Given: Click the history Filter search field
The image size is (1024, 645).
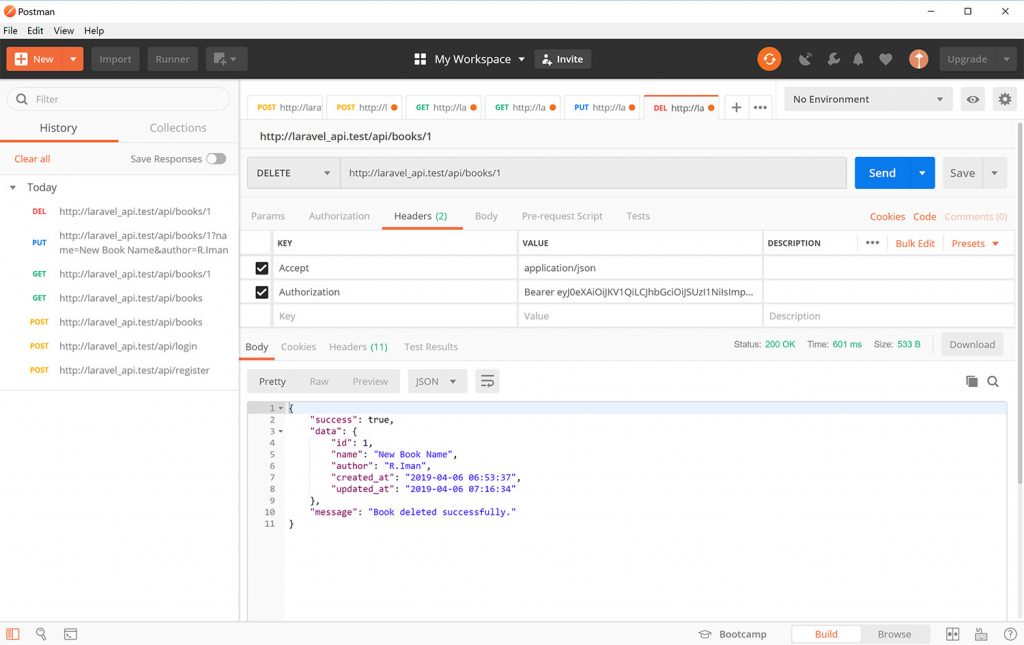Looking at the screenshot, I should pyautogui.click(x=118, y=99).
